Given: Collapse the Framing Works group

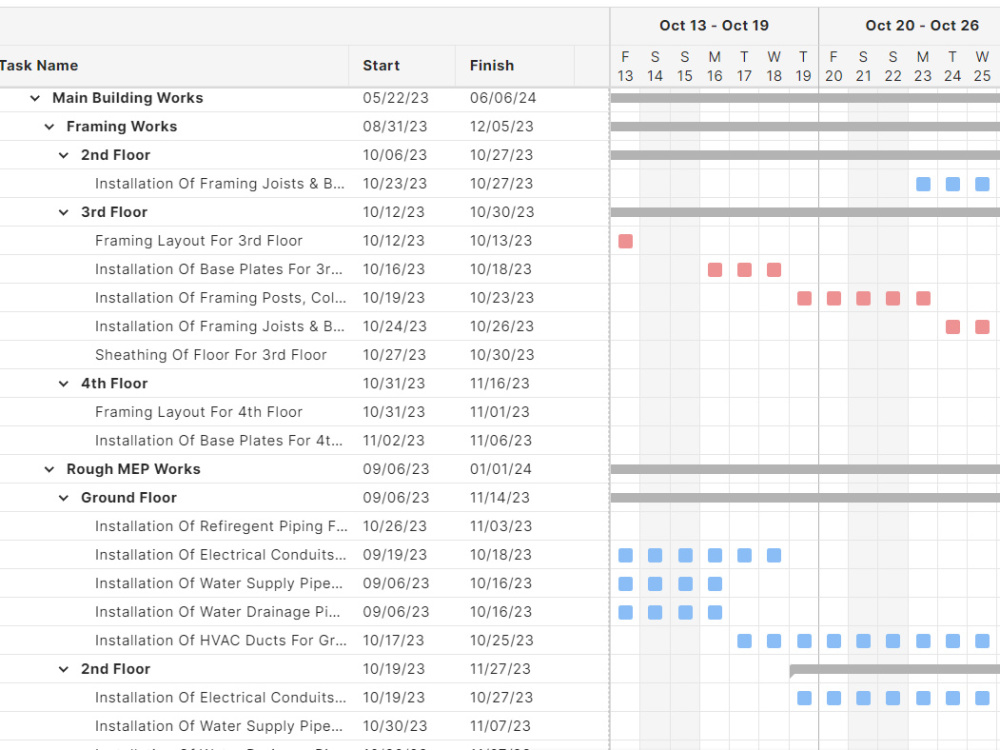Looking at the screenshot, I should (49, 127).
